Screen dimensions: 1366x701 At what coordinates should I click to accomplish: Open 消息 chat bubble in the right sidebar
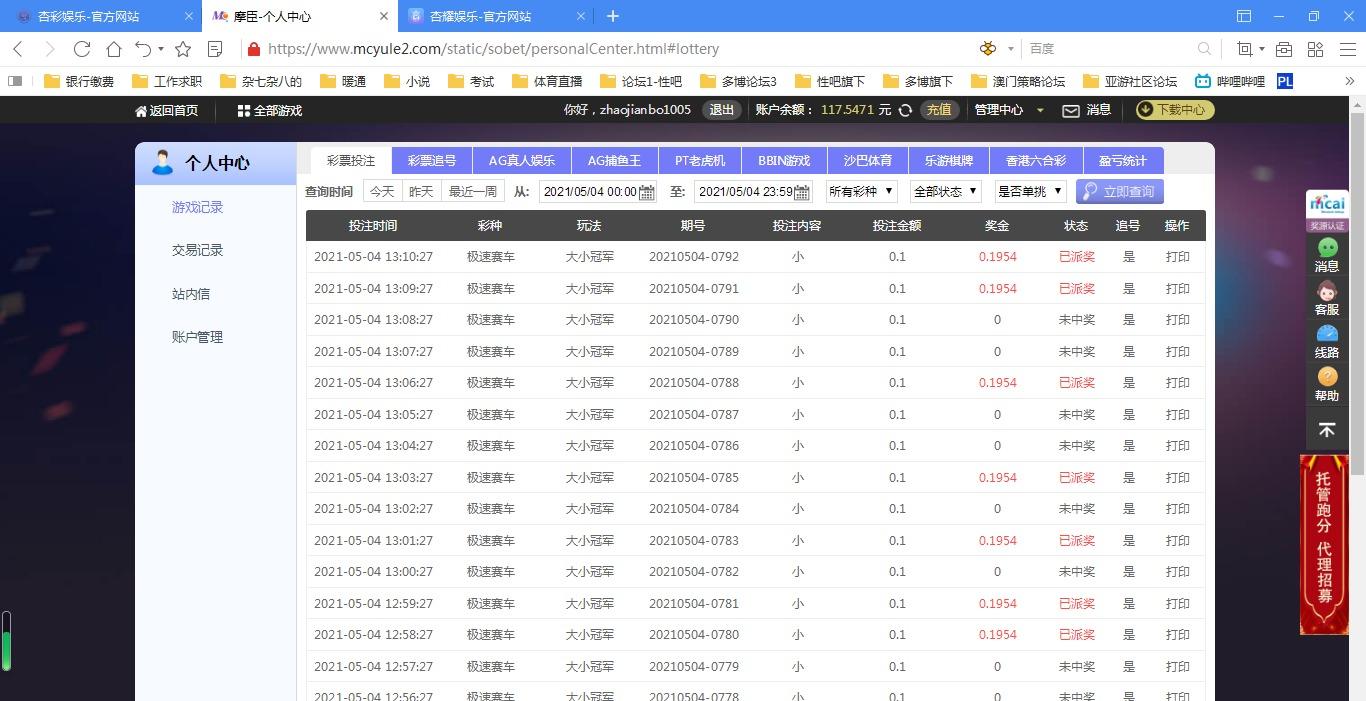pyautogui.click(x=1327, y=255)
